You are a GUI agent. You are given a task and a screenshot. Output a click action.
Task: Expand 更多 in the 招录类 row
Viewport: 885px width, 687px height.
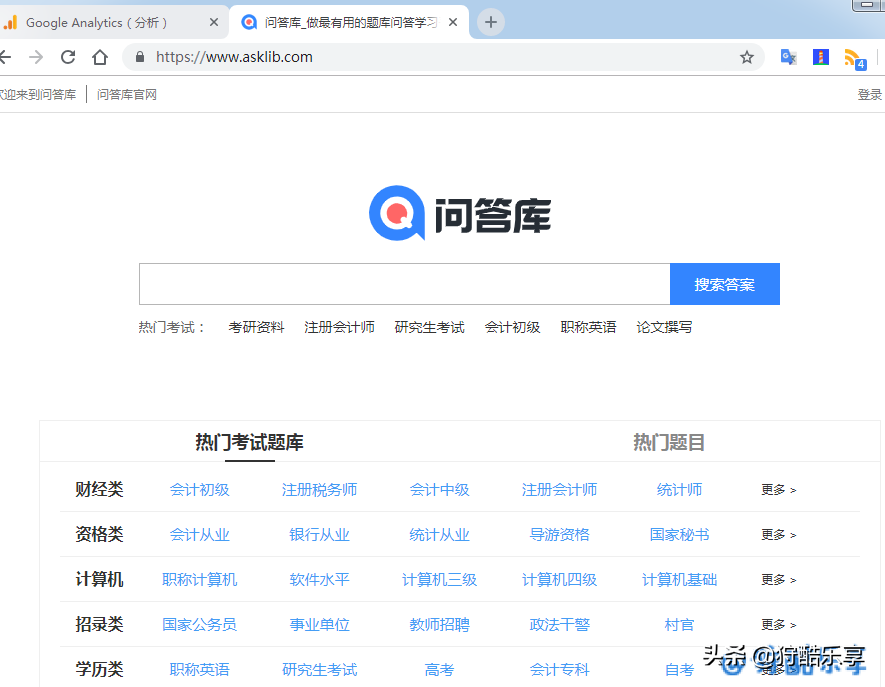click(778, 625)
